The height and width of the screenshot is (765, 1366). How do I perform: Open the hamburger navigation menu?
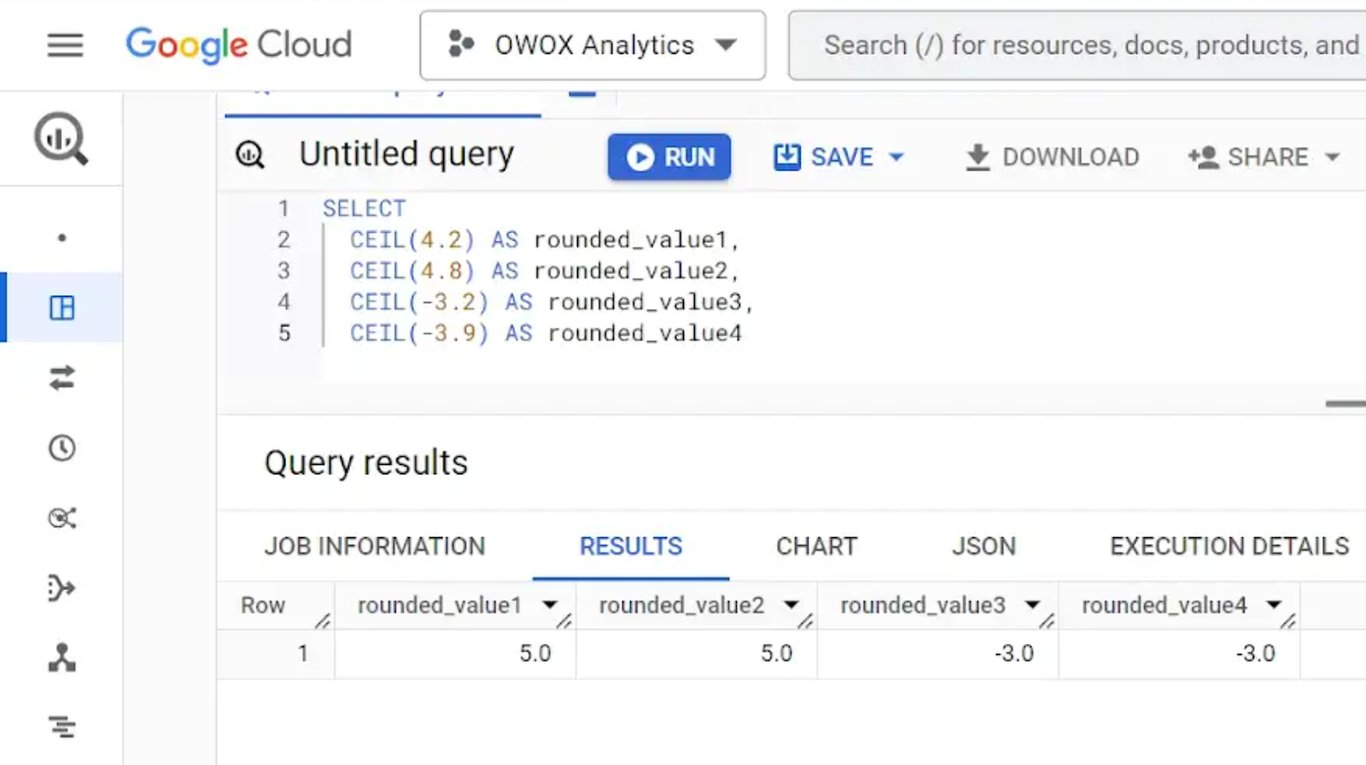65,45
